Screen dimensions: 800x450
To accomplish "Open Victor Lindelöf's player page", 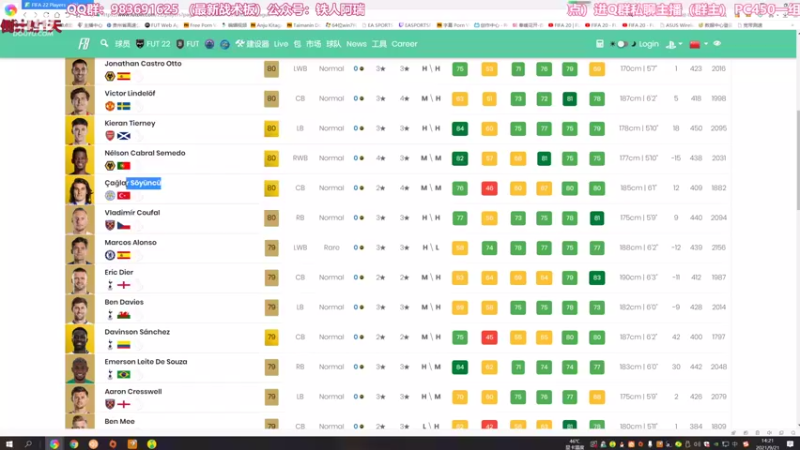I will (130, 93).
